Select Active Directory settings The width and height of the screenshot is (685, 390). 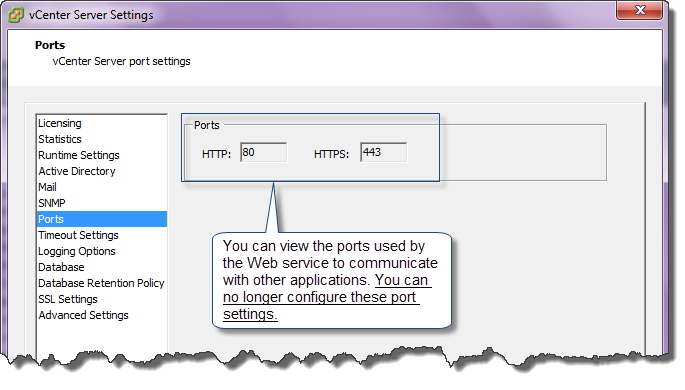pos(102,171)
